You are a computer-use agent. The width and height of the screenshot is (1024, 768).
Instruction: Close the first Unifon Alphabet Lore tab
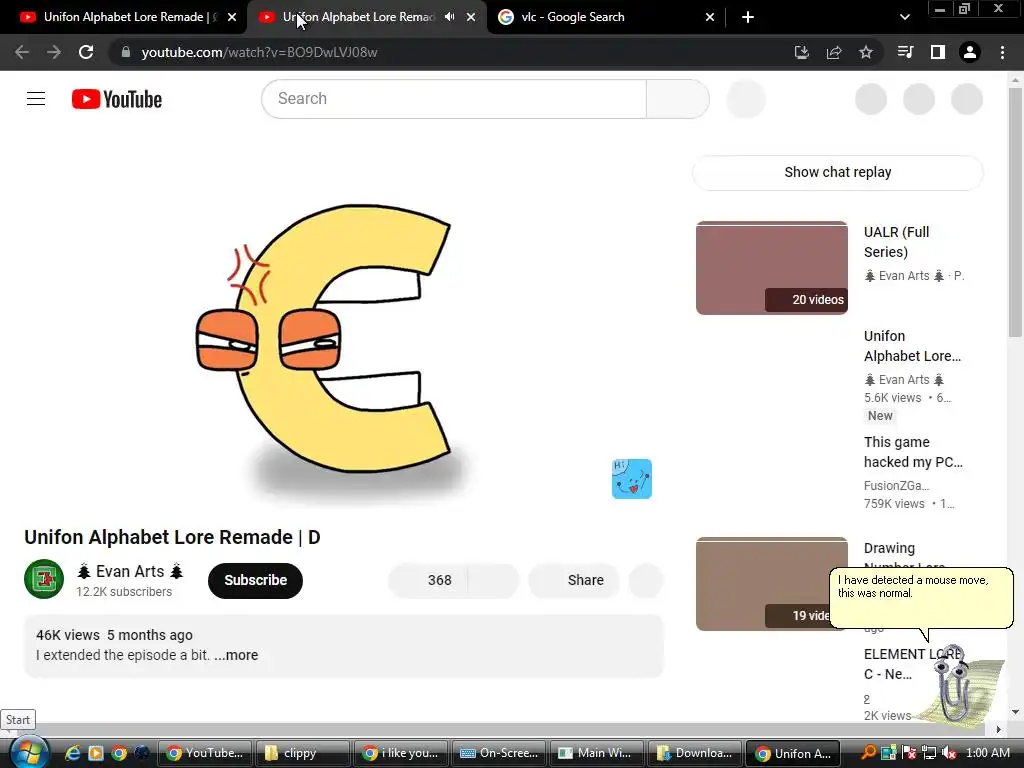coord(232,18)
